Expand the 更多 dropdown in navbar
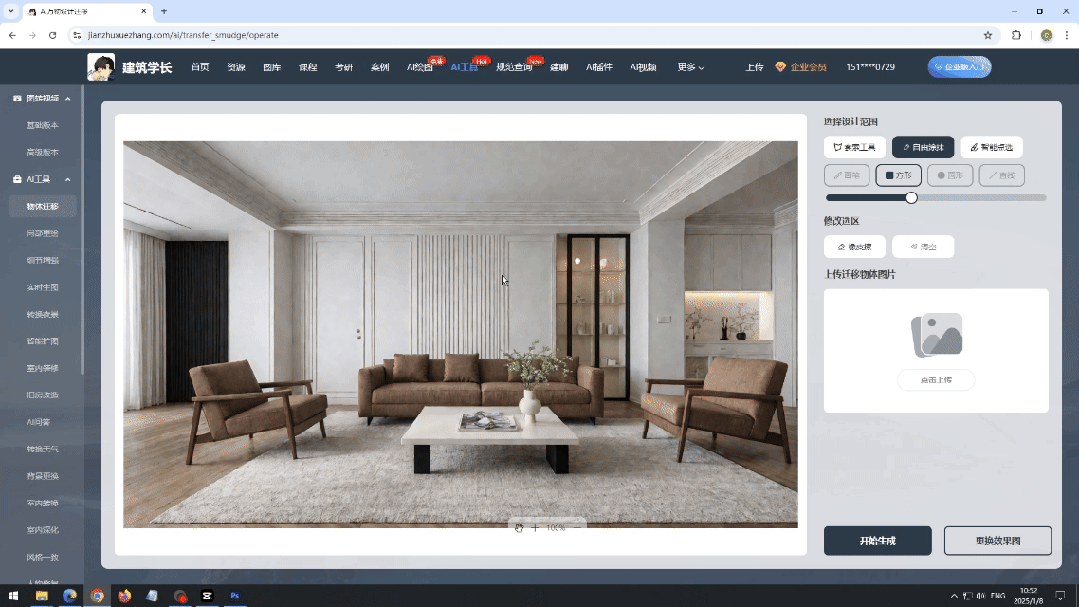 pyautogui.click(x=690, y=67)
